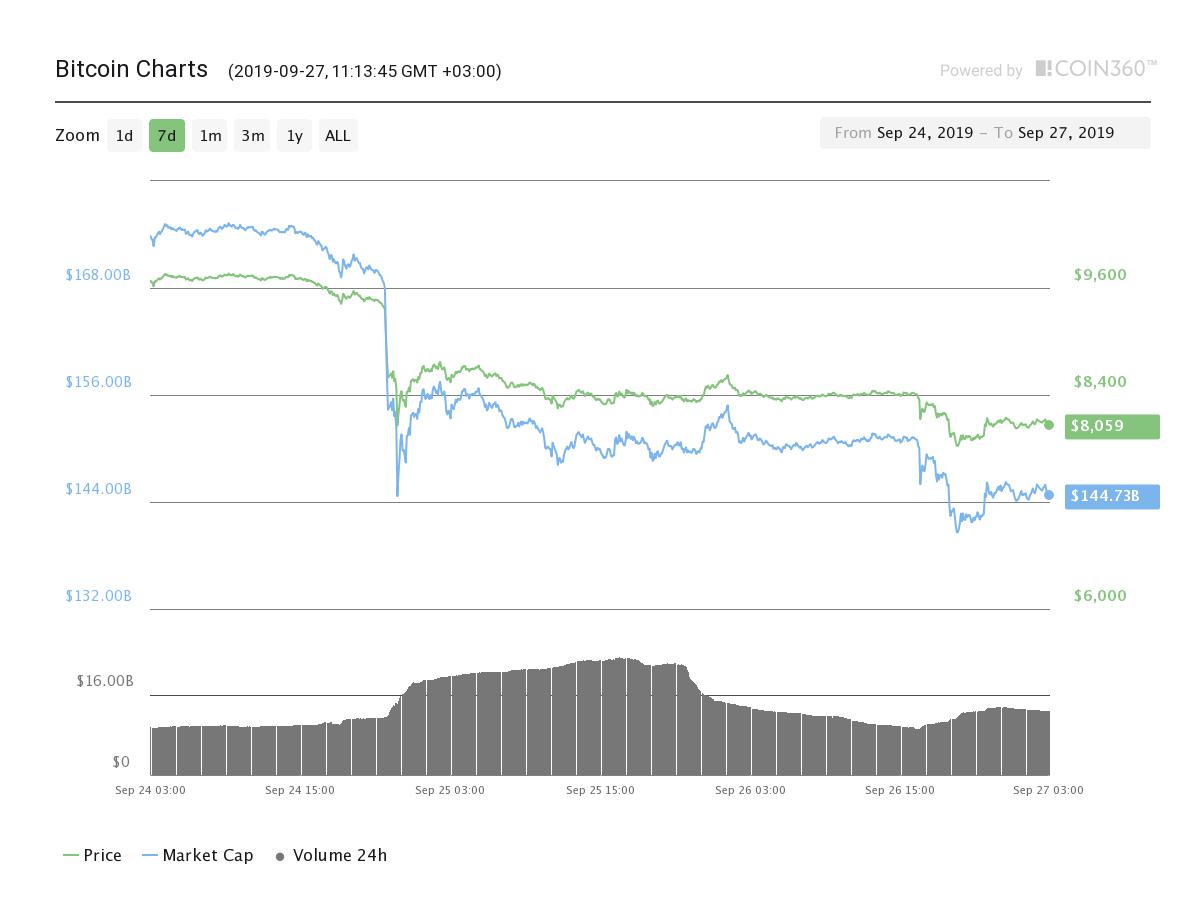Screen dimensions: 1200x900
Task: Open the COIN360 logo link
Action: click(1096, 69)
